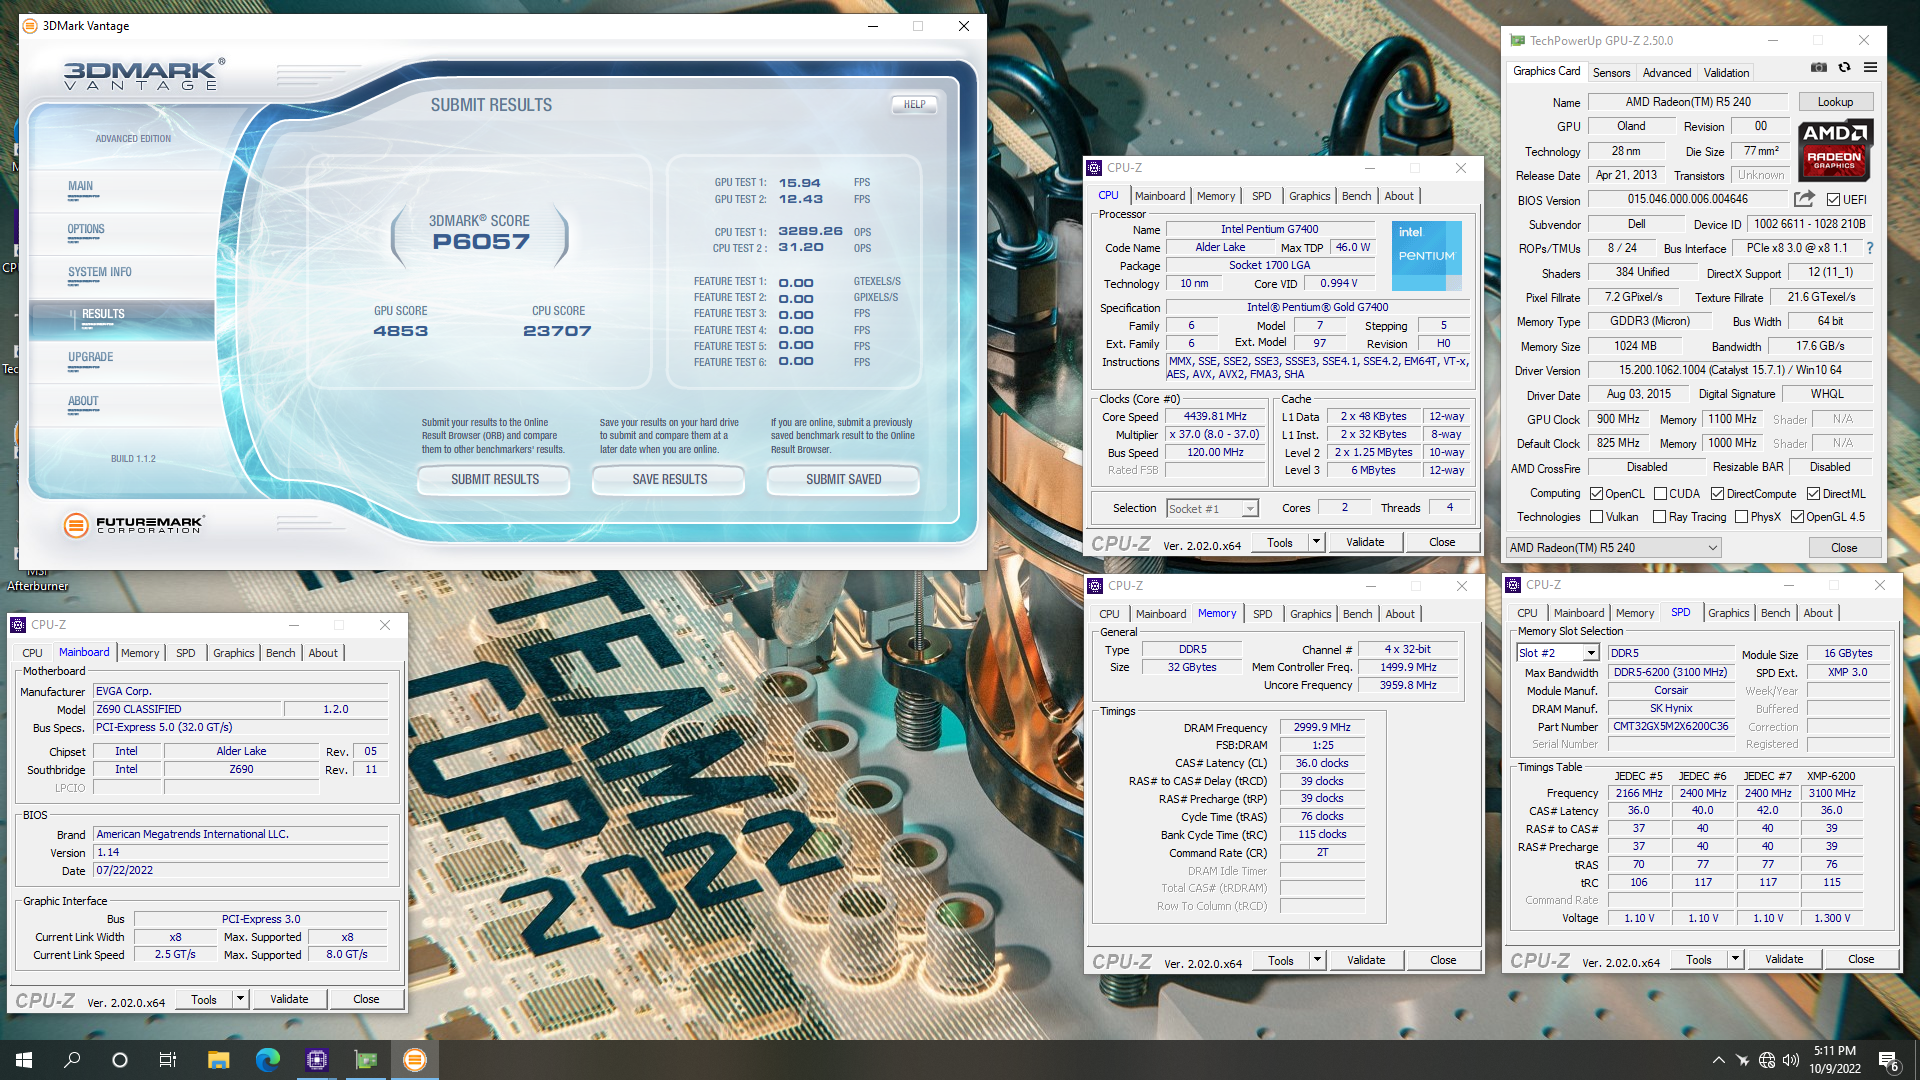
Task: Click the 3DMark Vantage title bar icon
Action: [30, 26]
